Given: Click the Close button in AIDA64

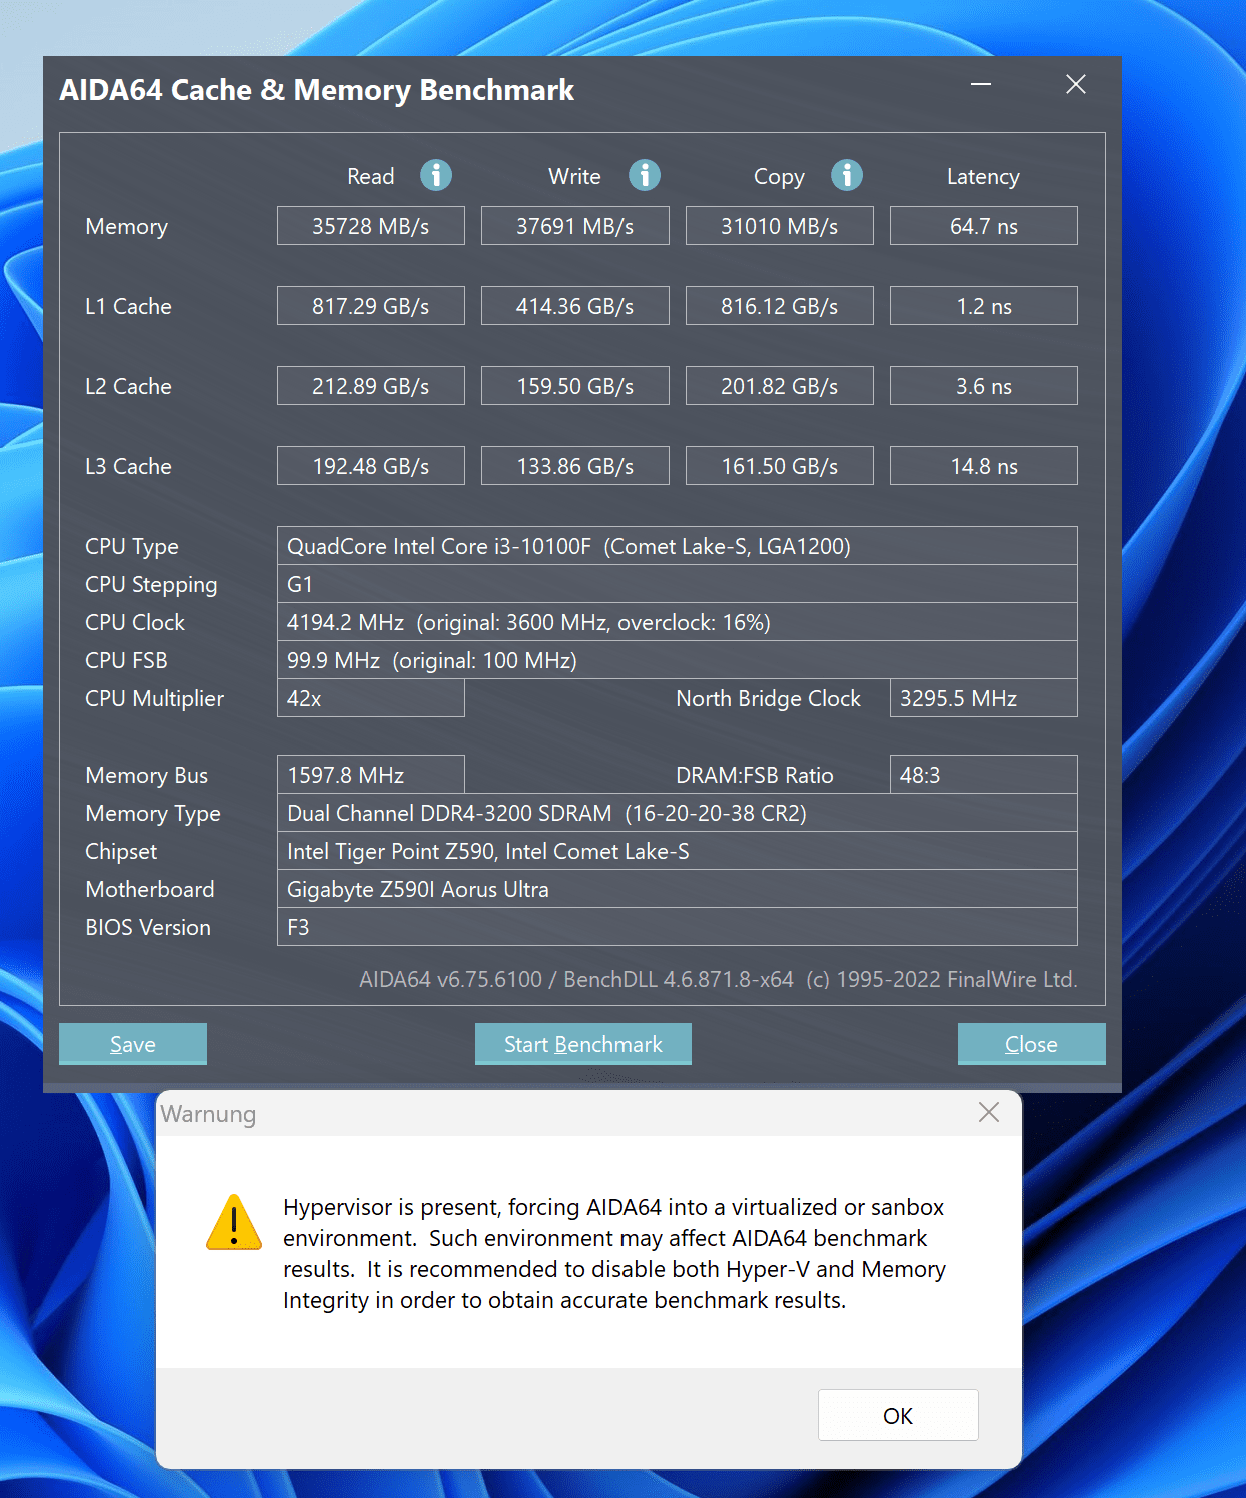Looking at the screenshot, I should tap(1031, 1044).
